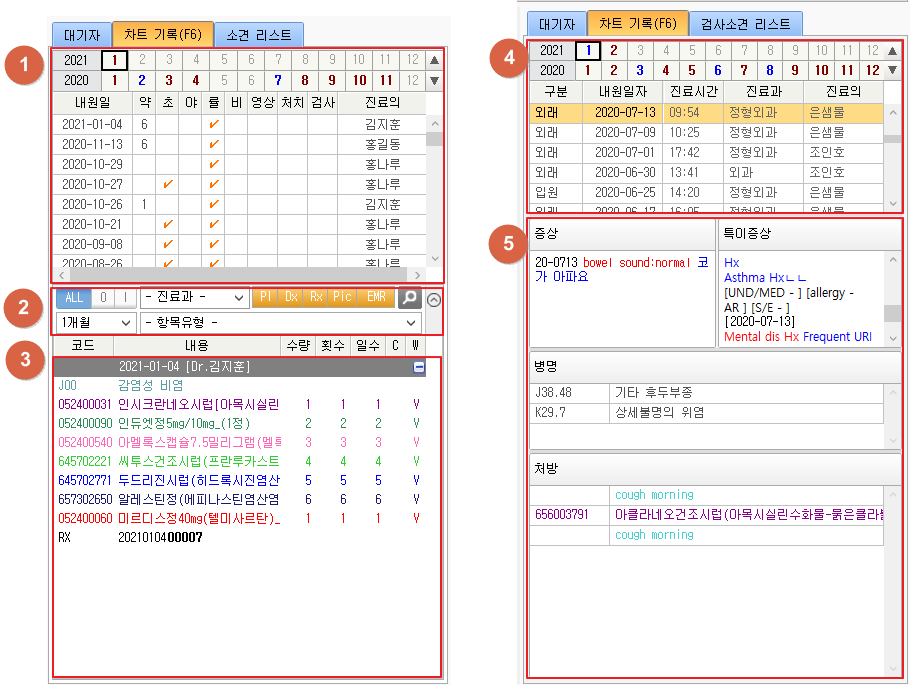Click the down triangle next to right 2020 row
This screenshot has width=910, height=685.
[892, 70]
